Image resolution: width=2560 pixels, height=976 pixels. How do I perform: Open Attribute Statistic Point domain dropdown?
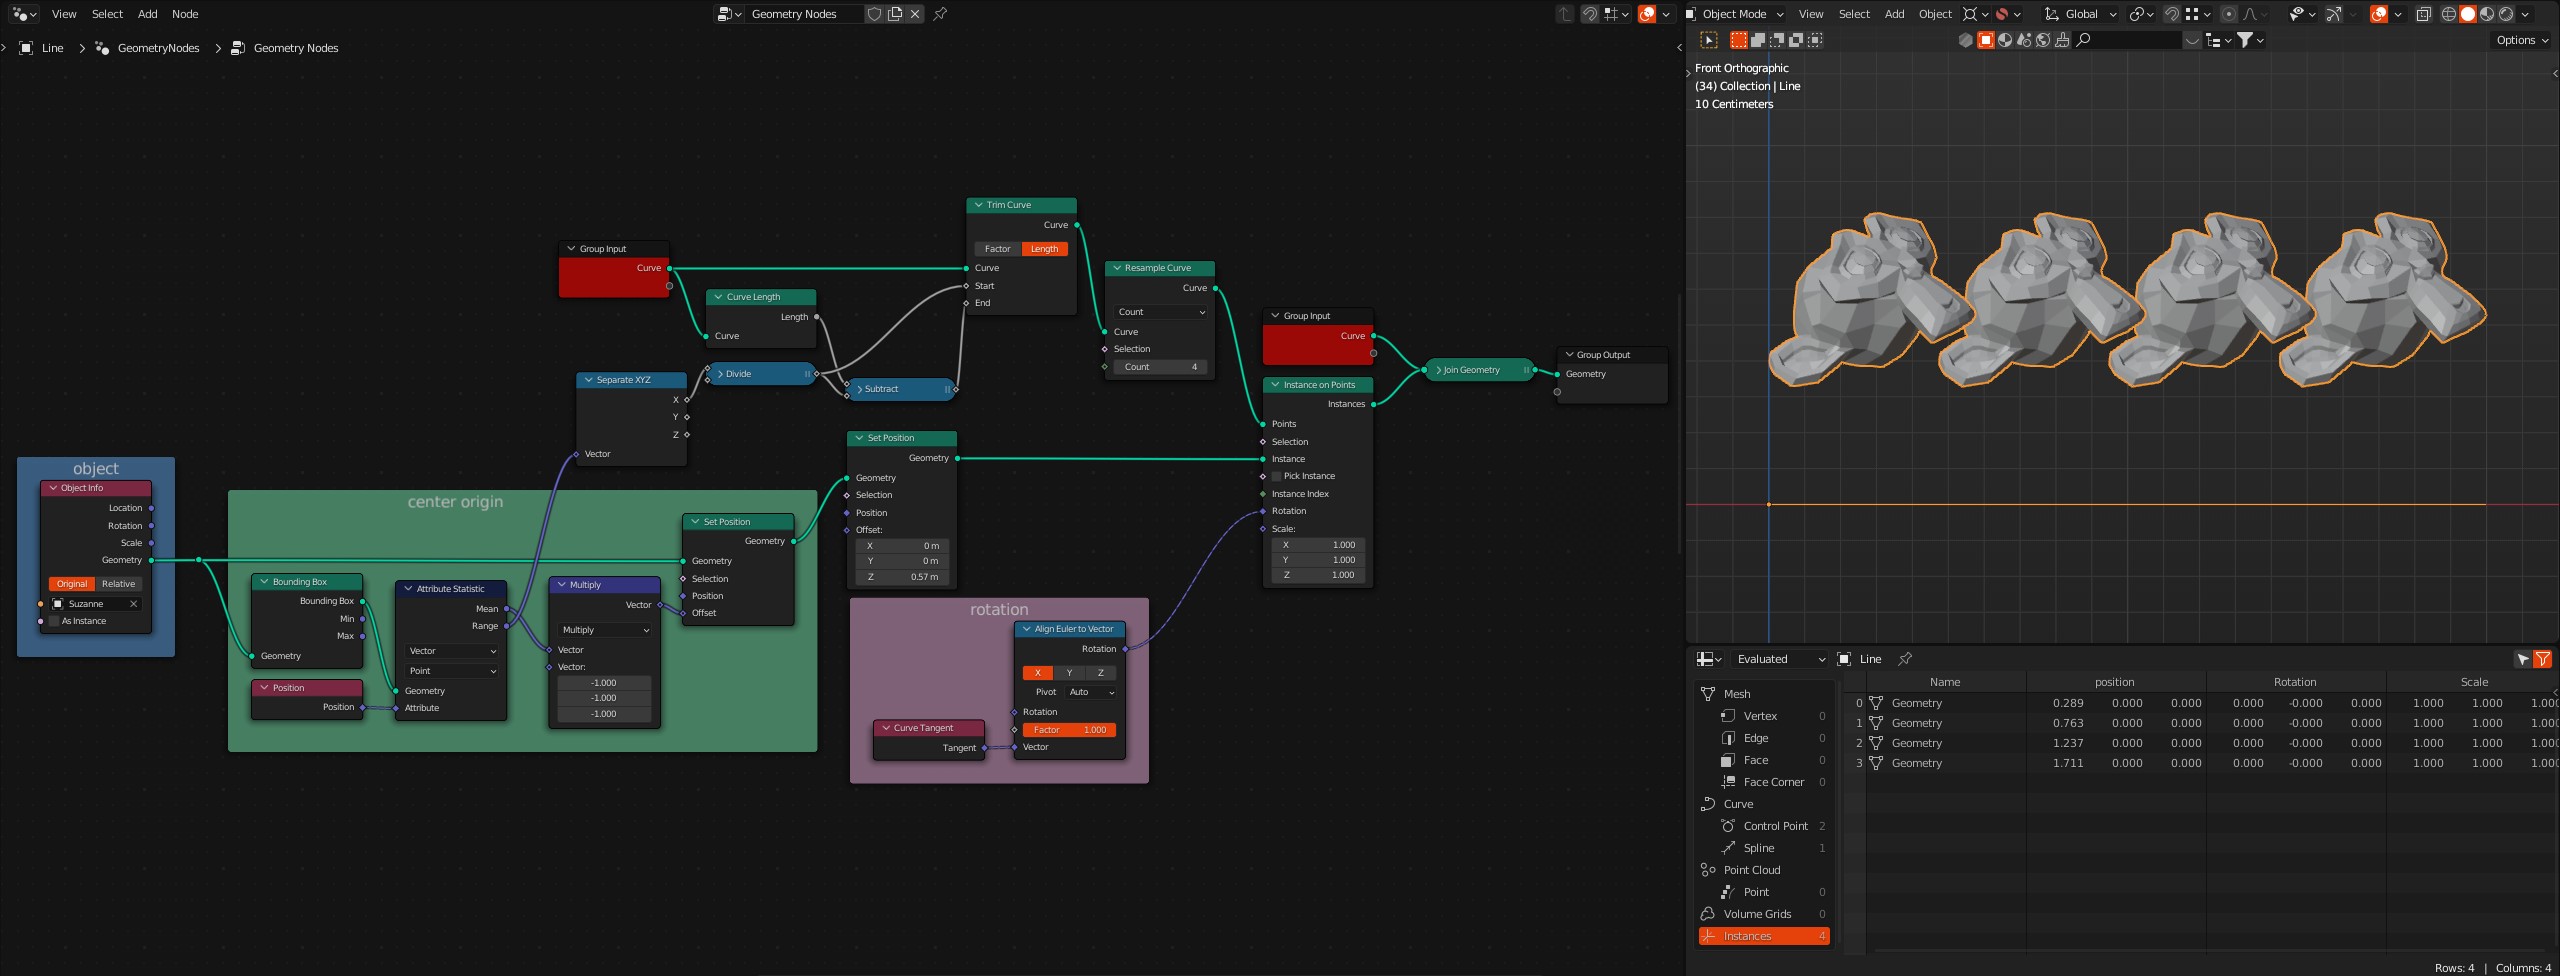(452, 671)
